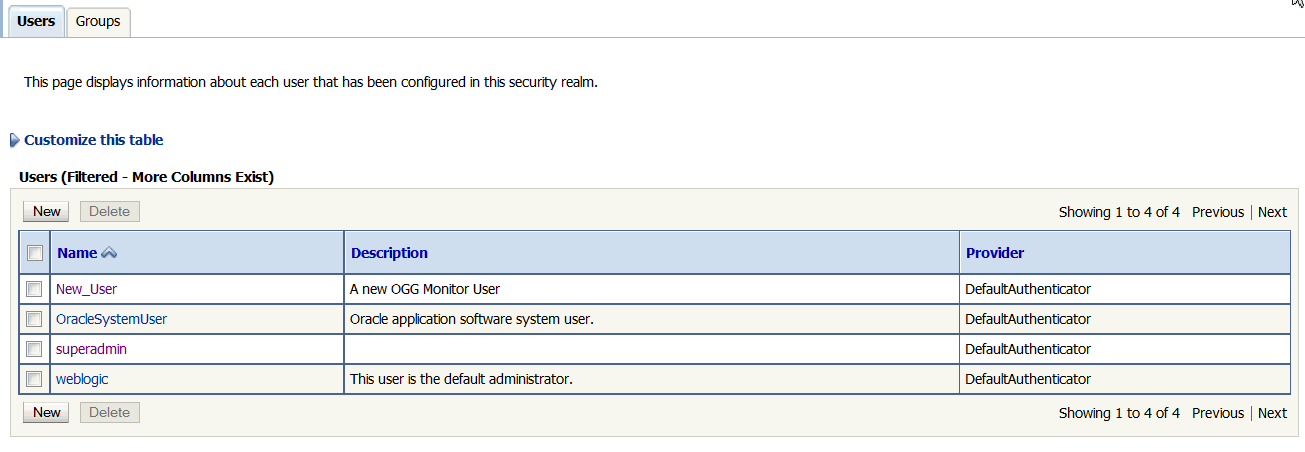Check the box for New_User
This screenshot has width=1305, height=452.
point(35,289)
